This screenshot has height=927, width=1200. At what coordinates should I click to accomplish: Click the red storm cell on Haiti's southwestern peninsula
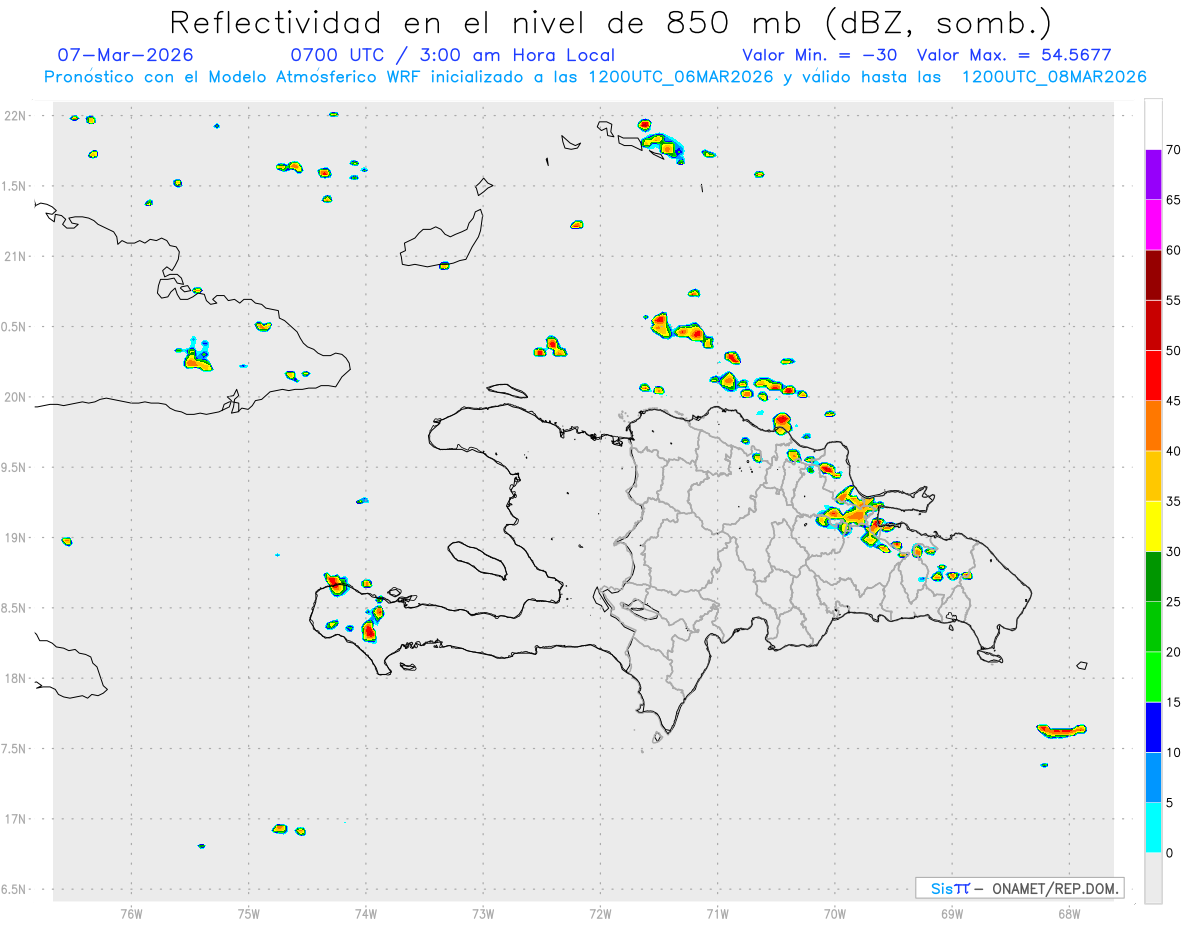[371, 630]
